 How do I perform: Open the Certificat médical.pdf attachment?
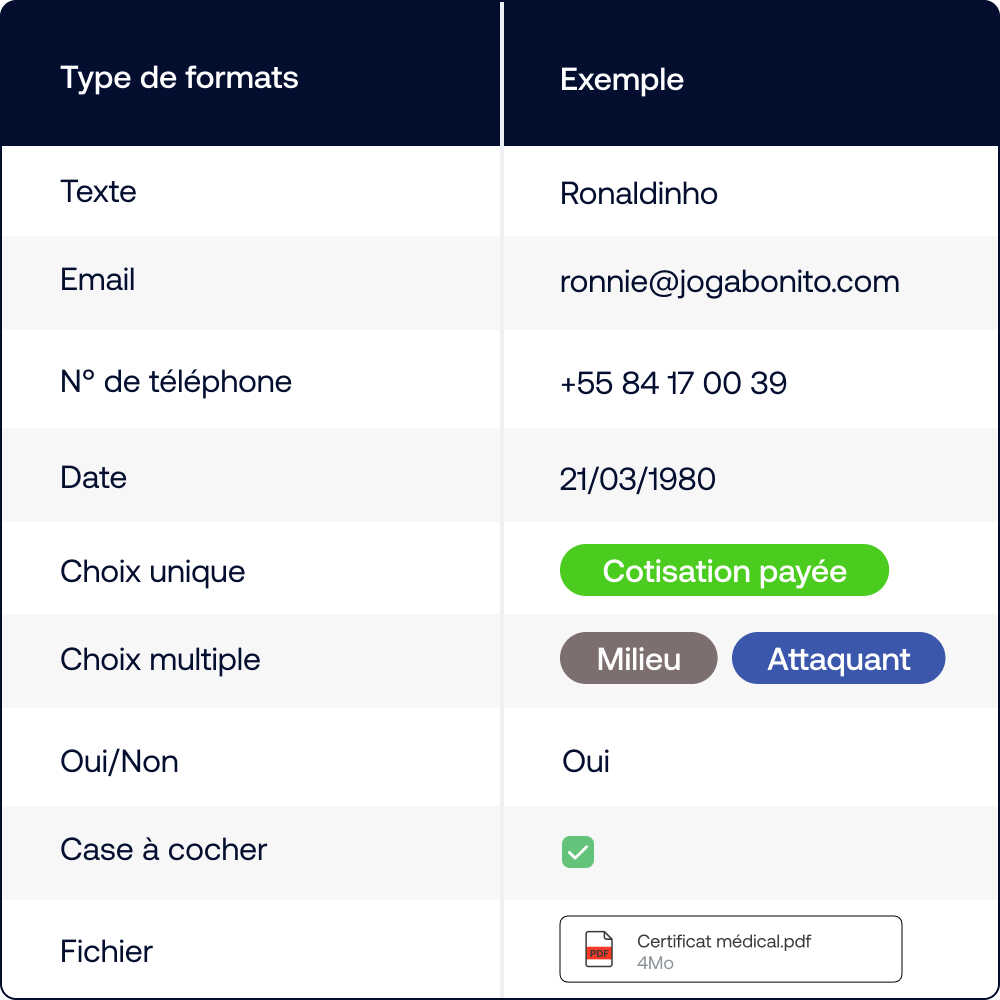pos(731,949)
